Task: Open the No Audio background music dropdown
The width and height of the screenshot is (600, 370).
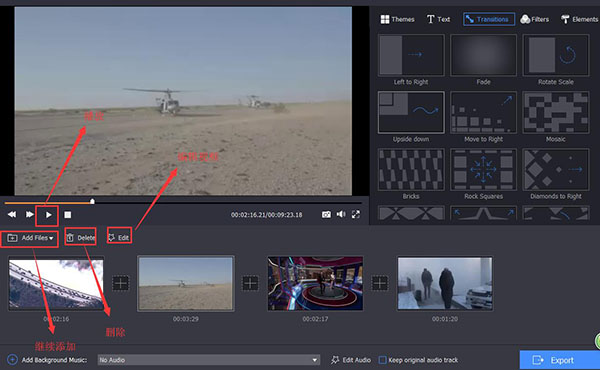Action: coord(209,360)
